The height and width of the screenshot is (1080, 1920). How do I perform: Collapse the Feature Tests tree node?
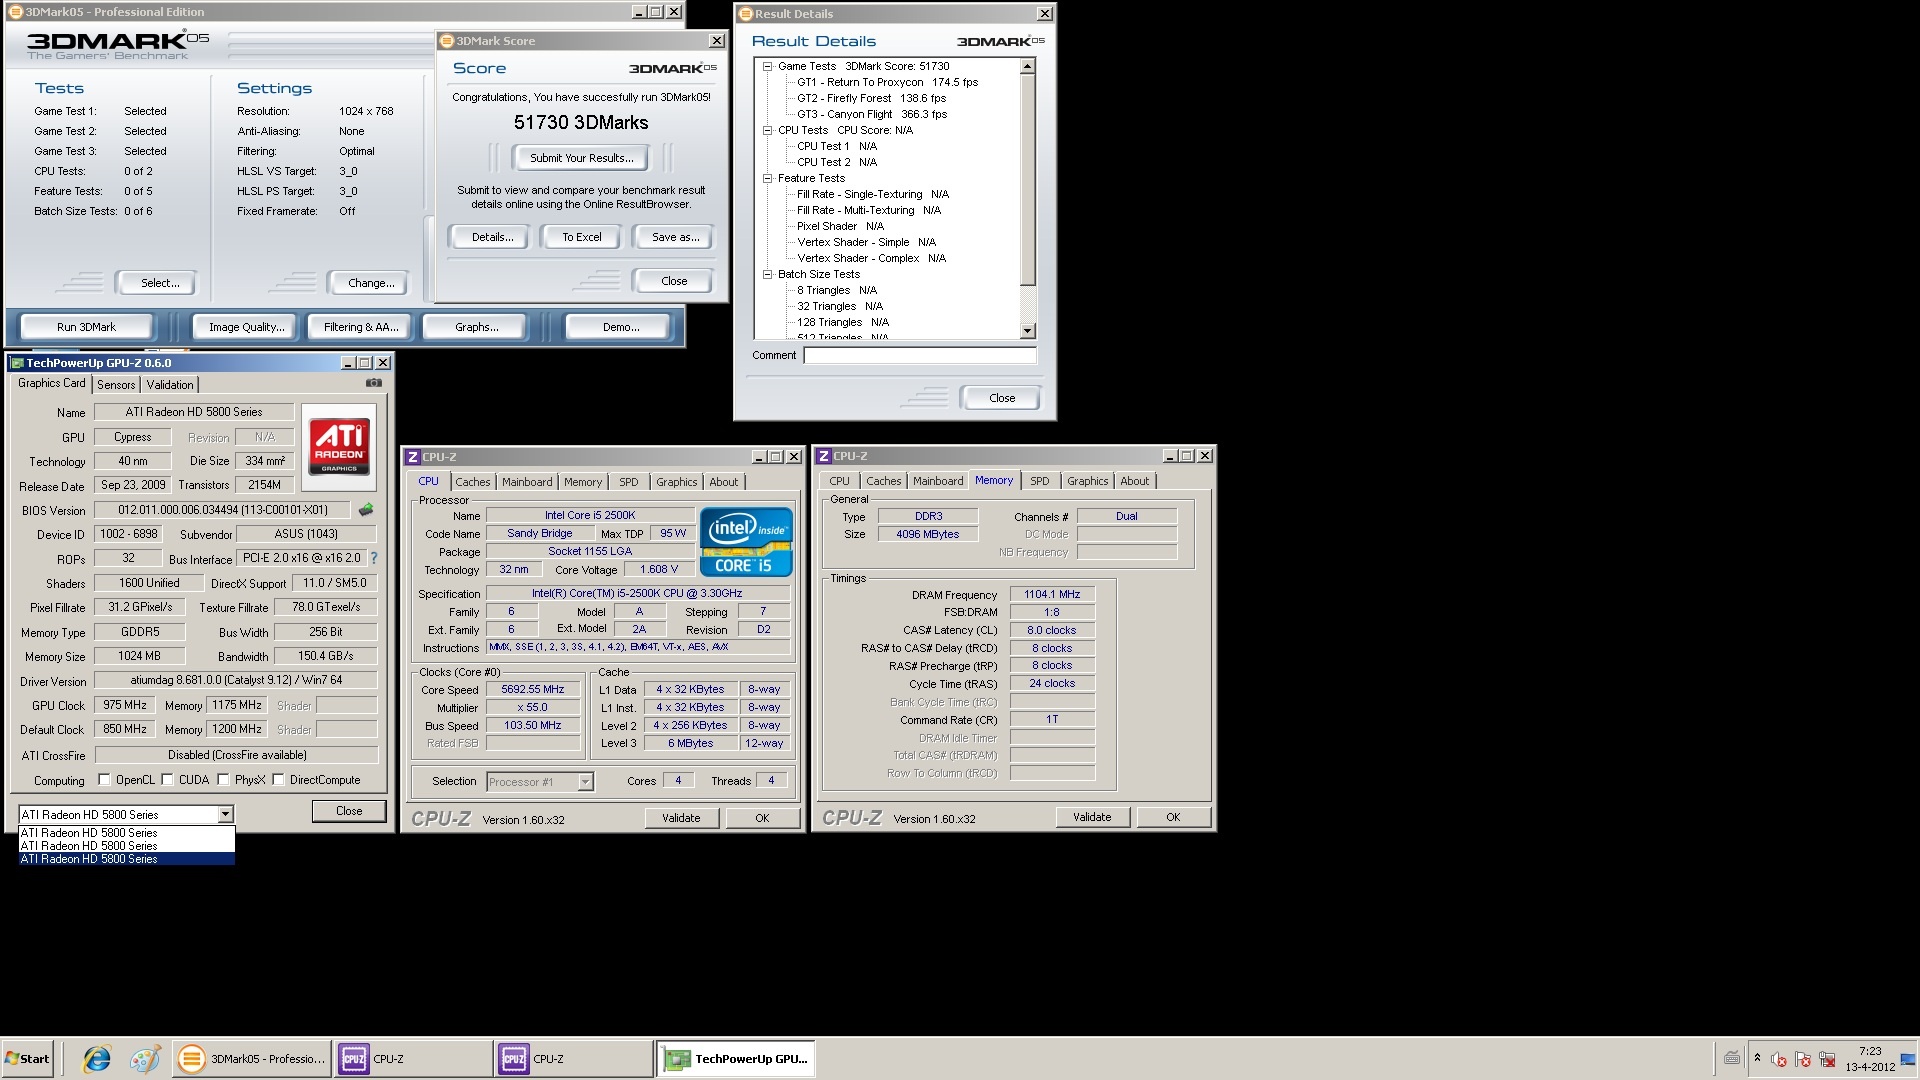(767, 179)
